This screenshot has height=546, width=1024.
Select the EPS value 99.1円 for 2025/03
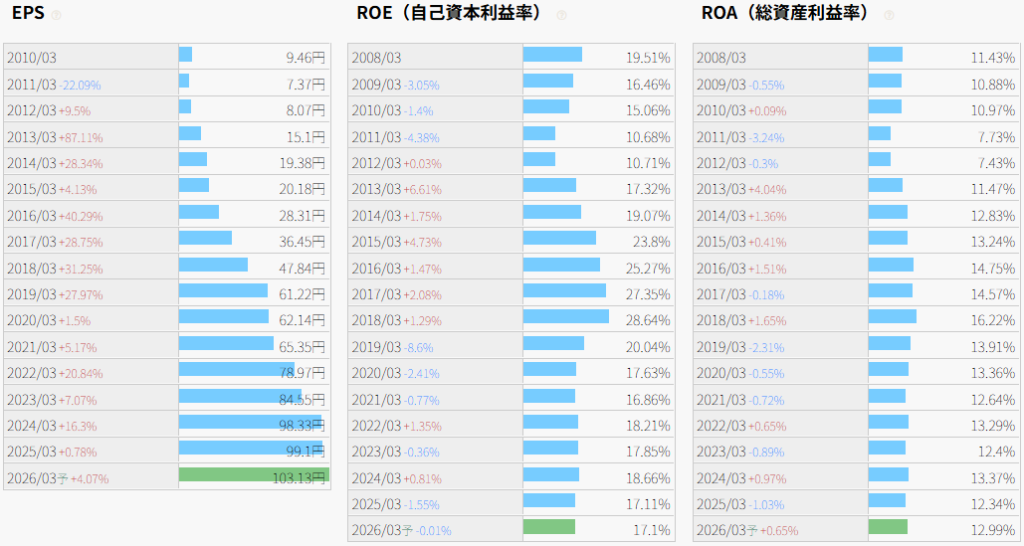305,449
